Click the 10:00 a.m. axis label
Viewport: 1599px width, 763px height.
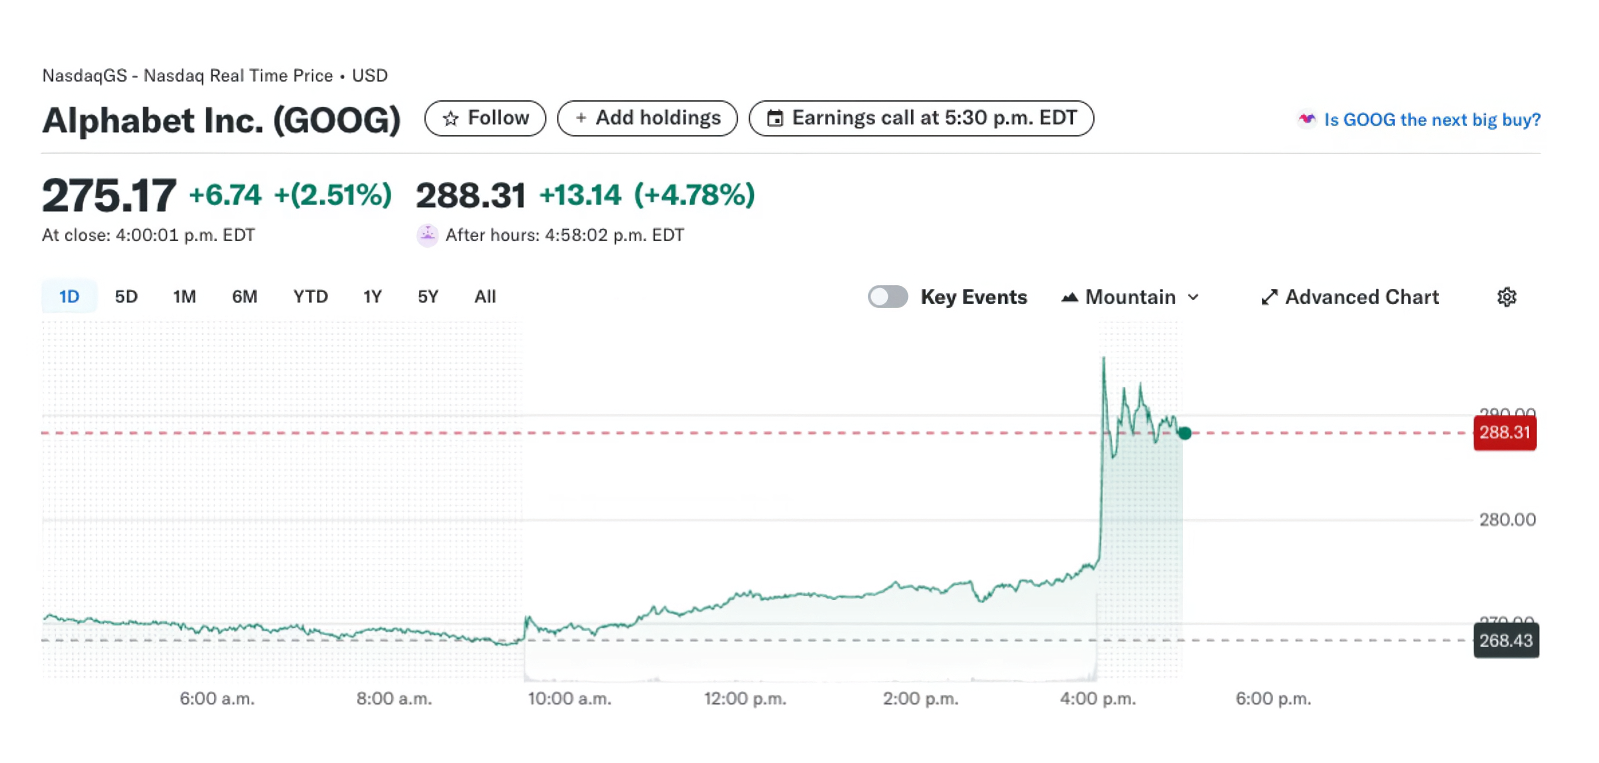pos(569,699)
